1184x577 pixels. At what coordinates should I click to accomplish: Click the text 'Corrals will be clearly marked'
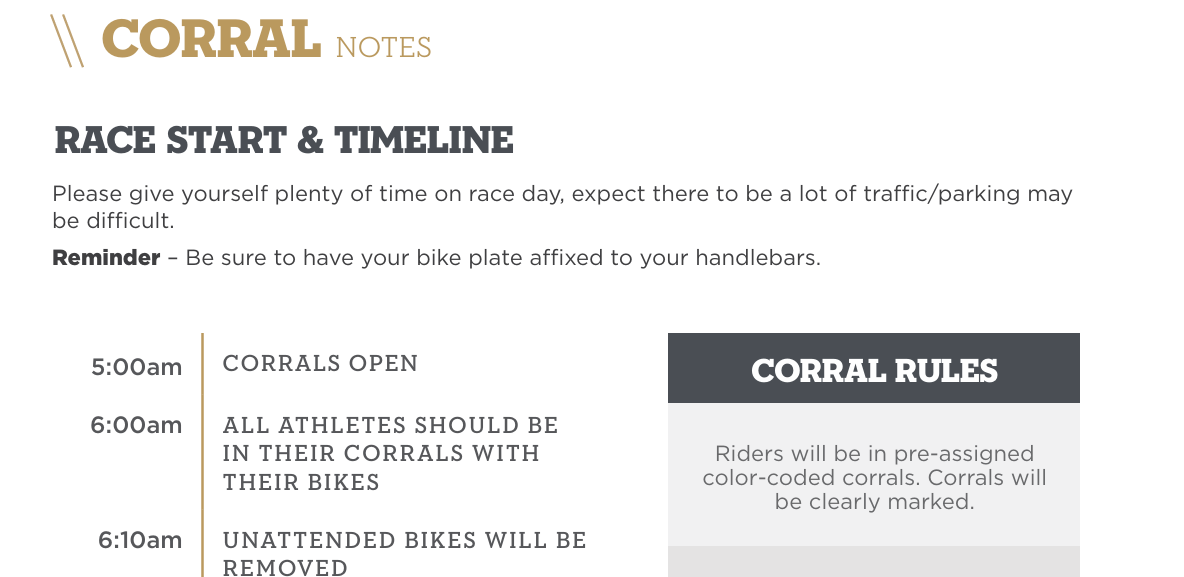[x=911, y=489]
